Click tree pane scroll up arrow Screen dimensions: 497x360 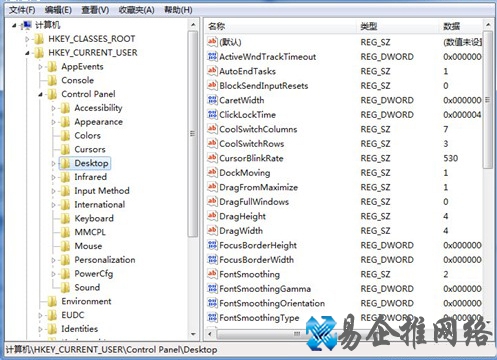click(x=193, y=25)
